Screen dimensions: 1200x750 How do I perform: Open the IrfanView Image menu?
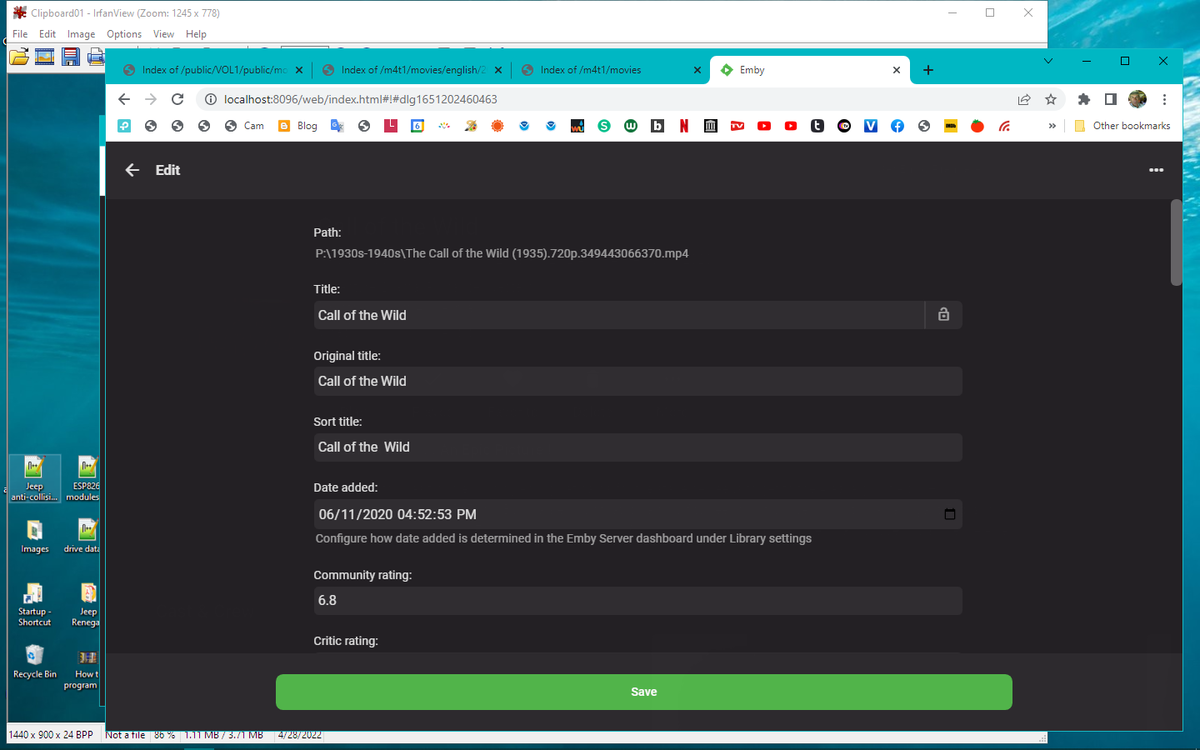(80, 33)
